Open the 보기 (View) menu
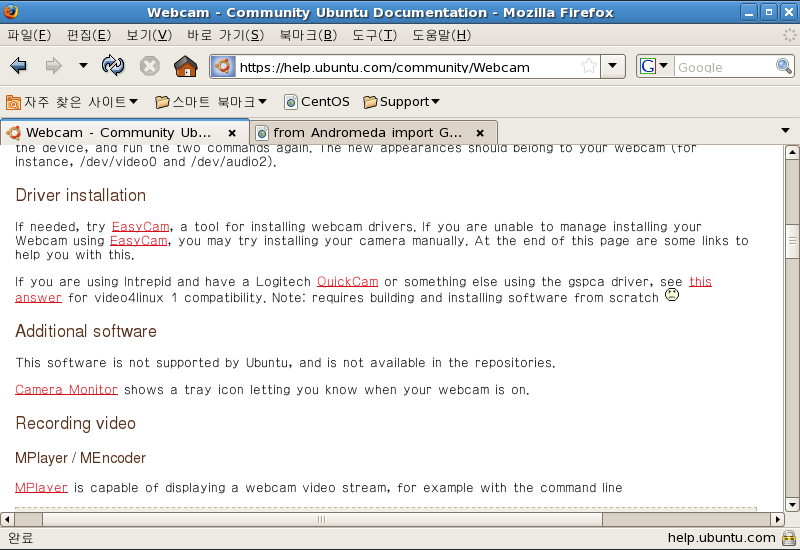 [x=149, y=35]
